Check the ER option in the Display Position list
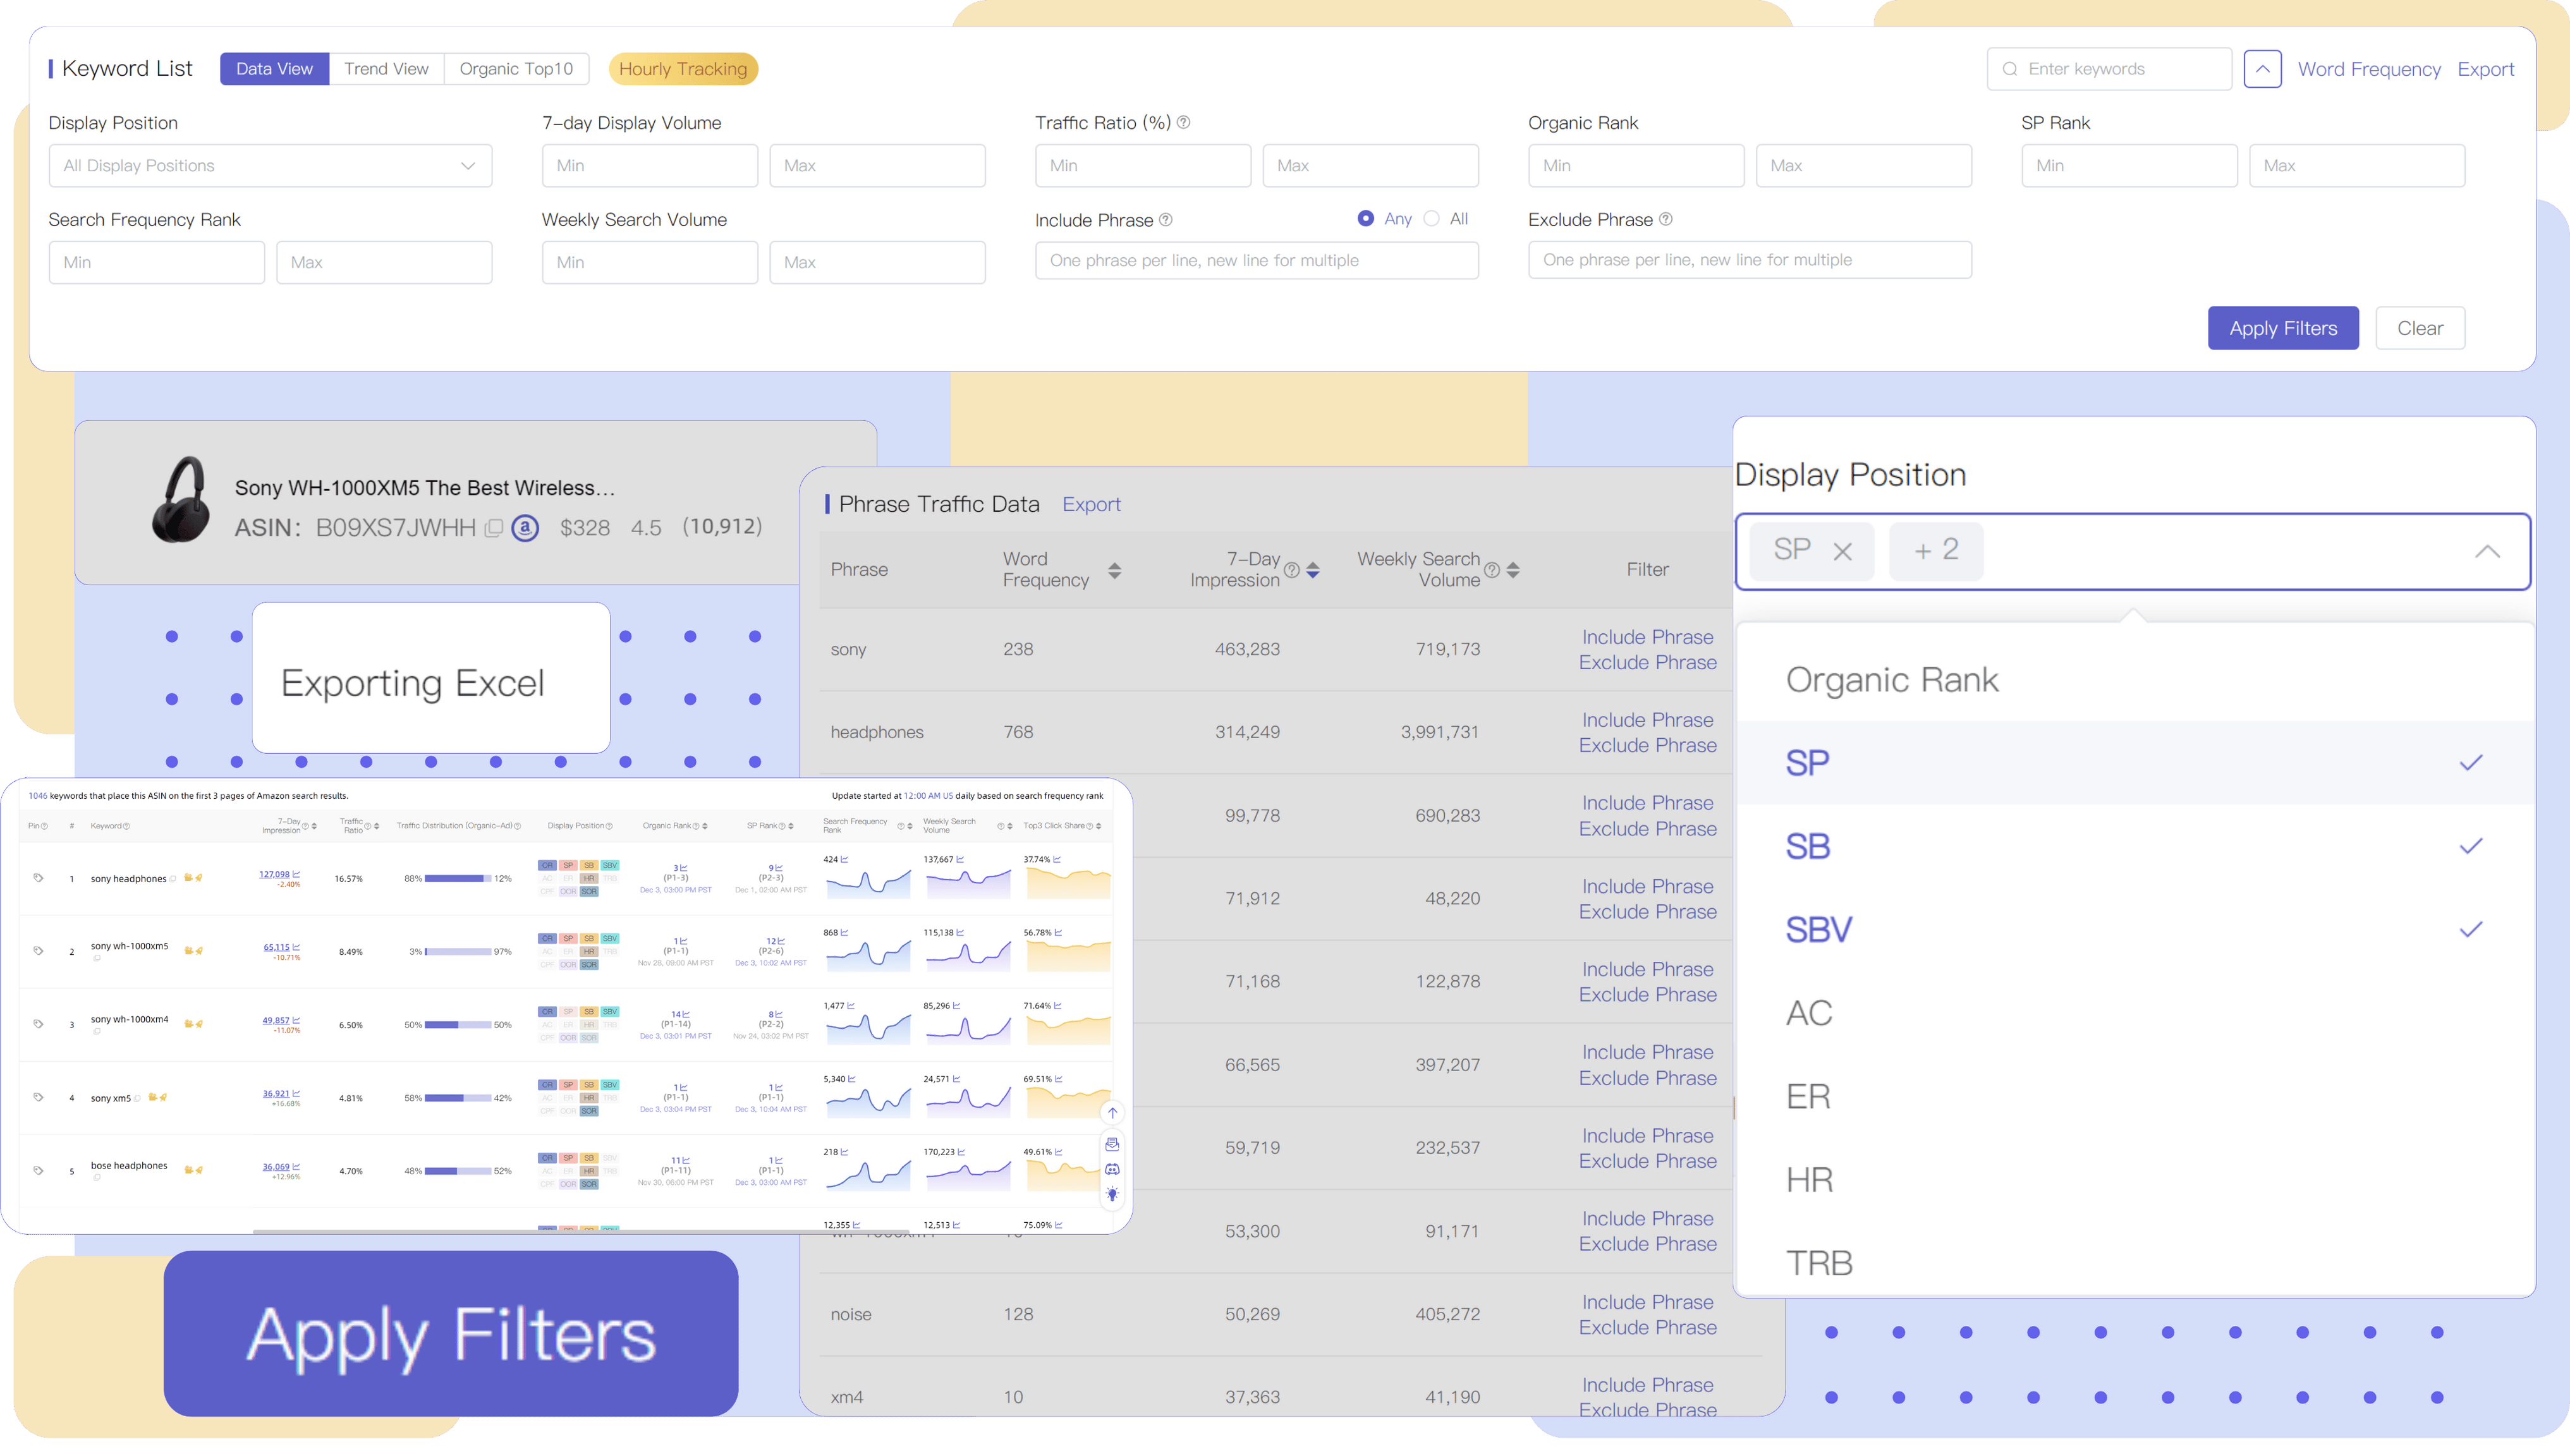Viewport: 2570px width, 1456px height. (x=2134, y=1096)
